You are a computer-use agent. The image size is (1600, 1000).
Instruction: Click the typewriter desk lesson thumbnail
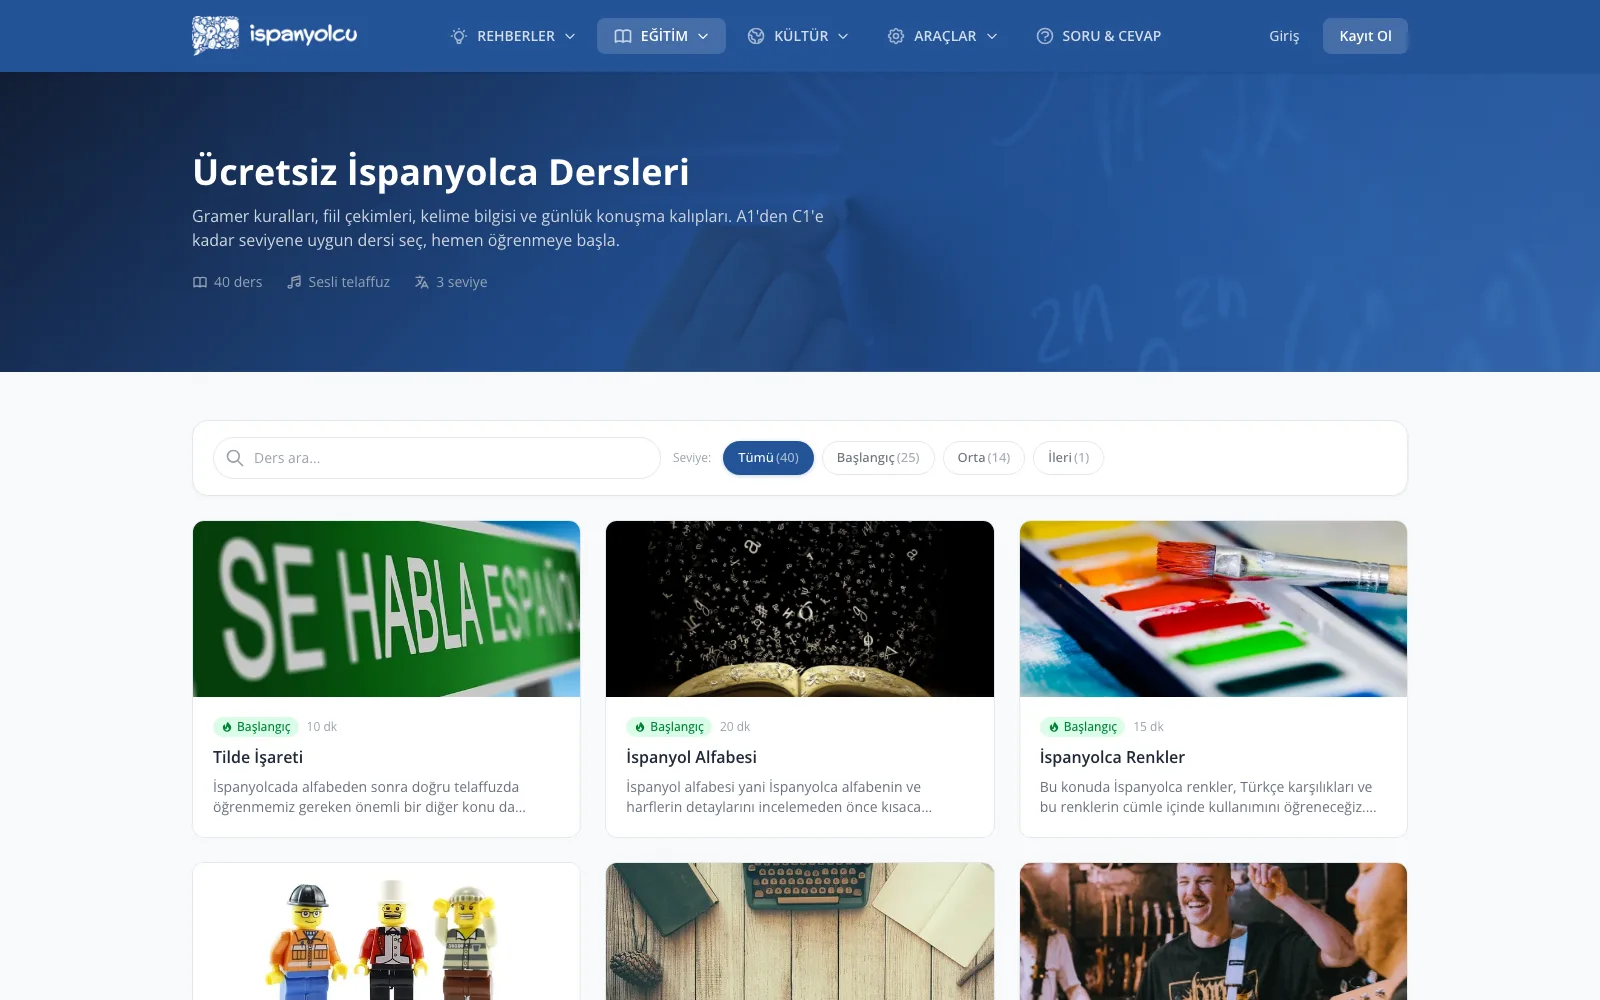(800, 932)
